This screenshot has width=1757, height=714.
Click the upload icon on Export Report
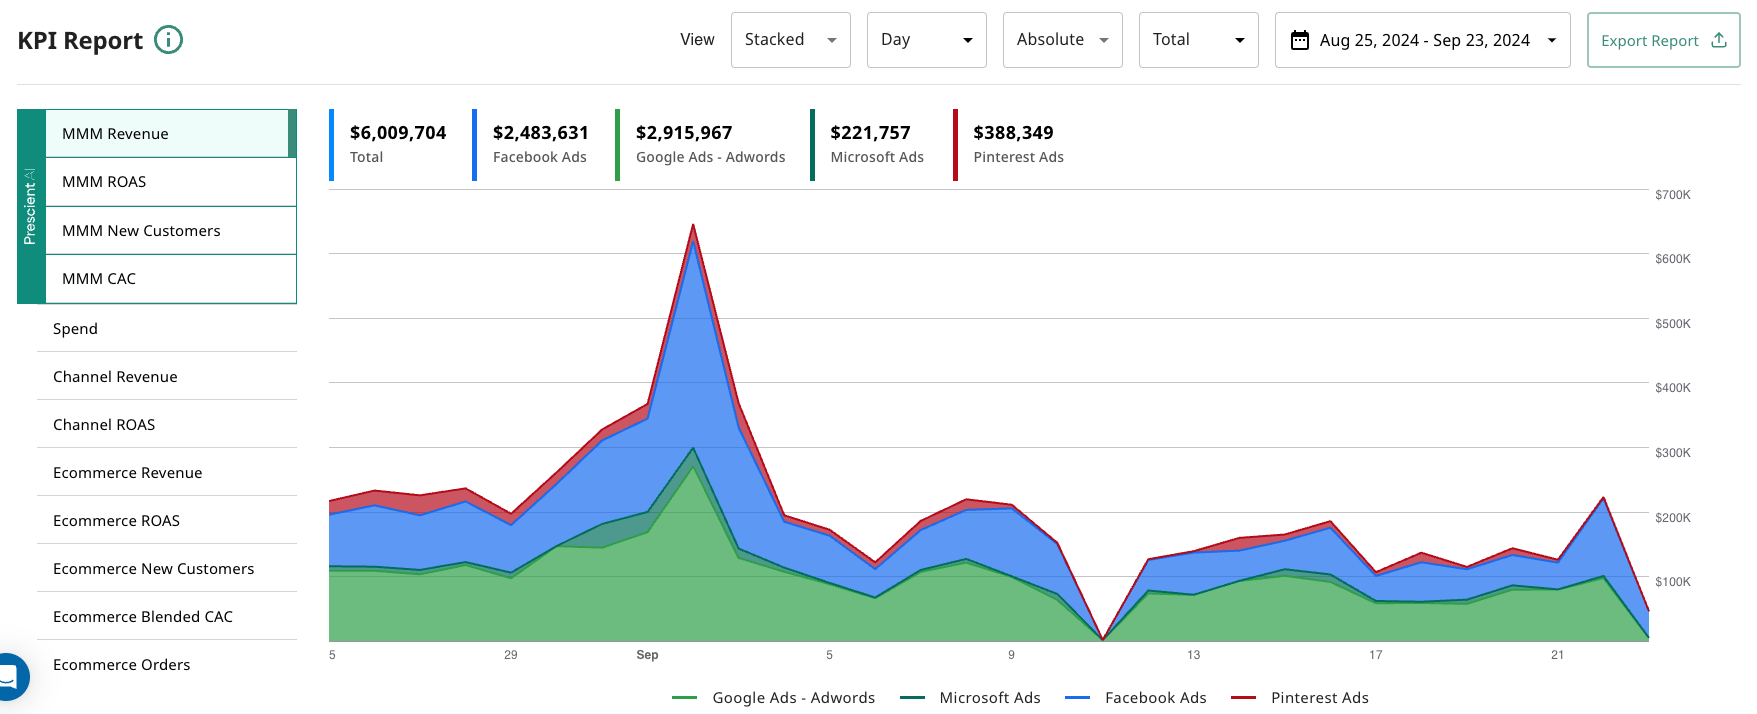pyautogui.click(x=1718, y=40)
